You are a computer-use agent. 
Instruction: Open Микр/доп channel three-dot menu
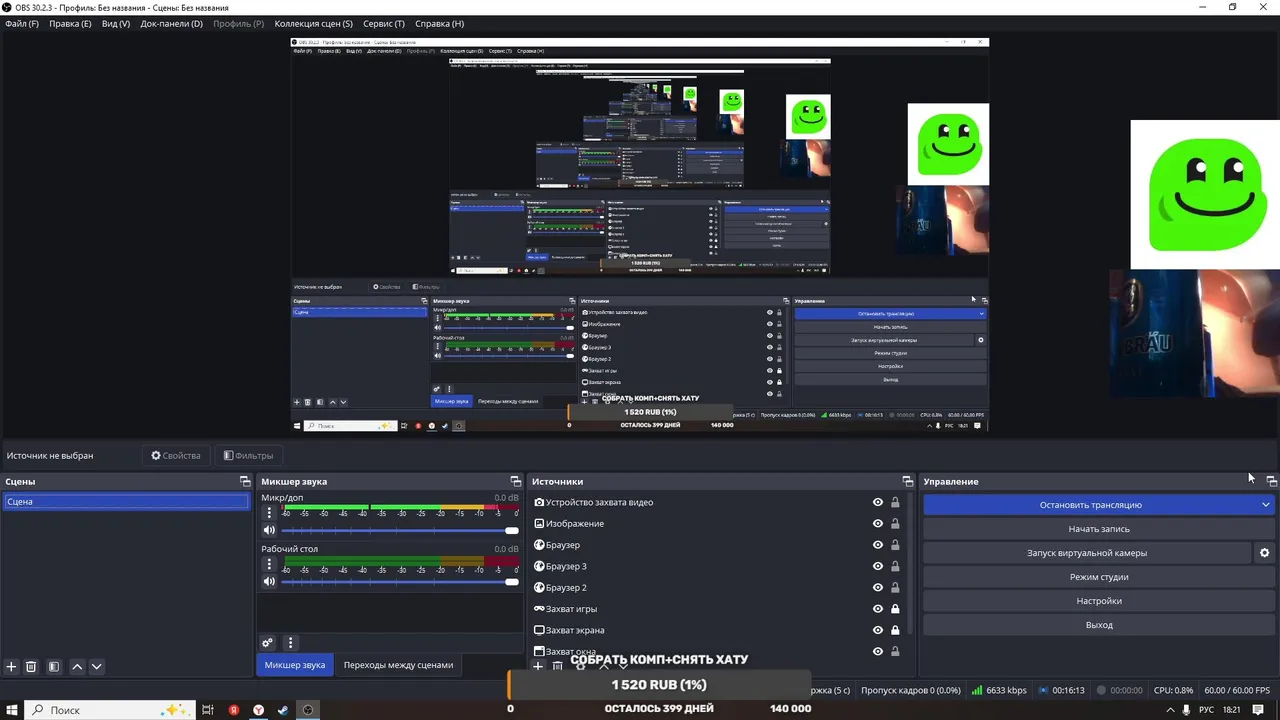point(269,513)
